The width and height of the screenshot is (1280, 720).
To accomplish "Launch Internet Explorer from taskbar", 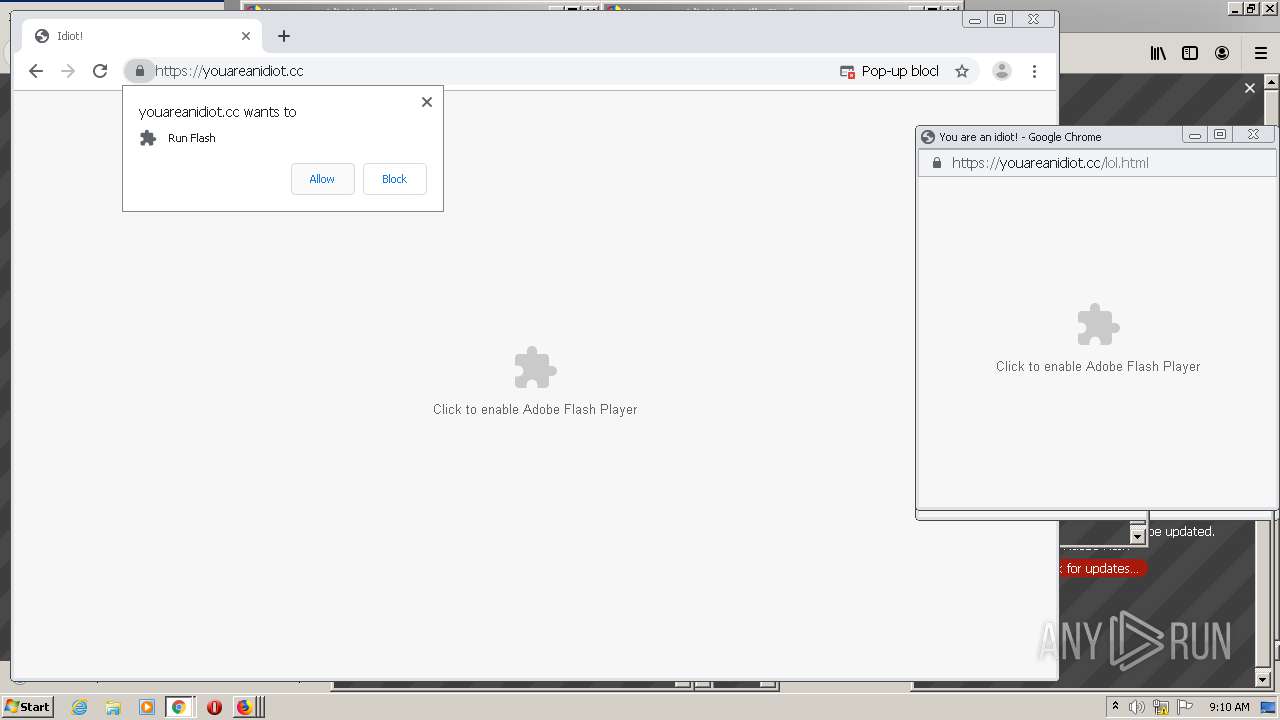I will pyautogui.click(x=80, y=707).
